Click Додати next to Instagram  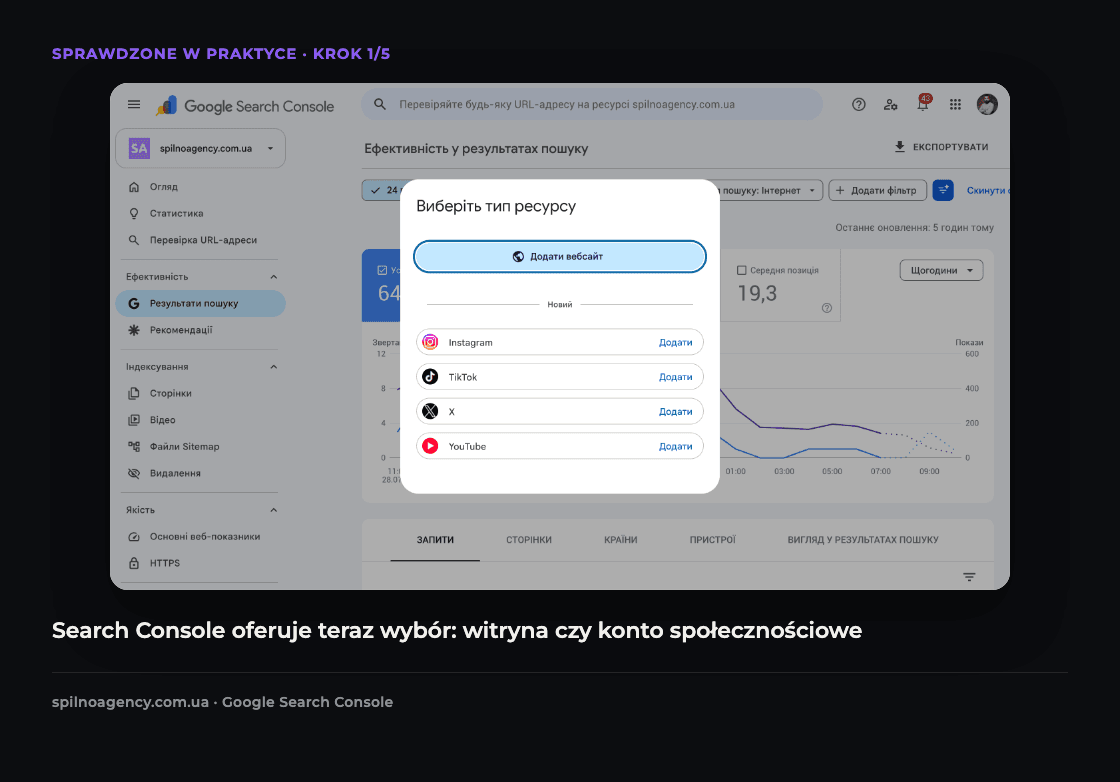pyautogui.click(x=675, y=342)
